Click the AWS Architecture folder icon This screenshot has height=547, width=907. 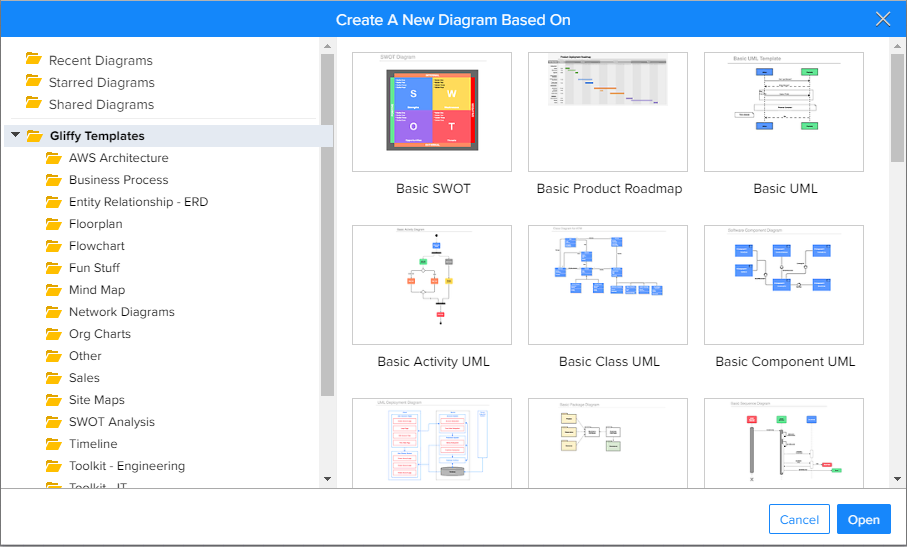click(54, 158)
